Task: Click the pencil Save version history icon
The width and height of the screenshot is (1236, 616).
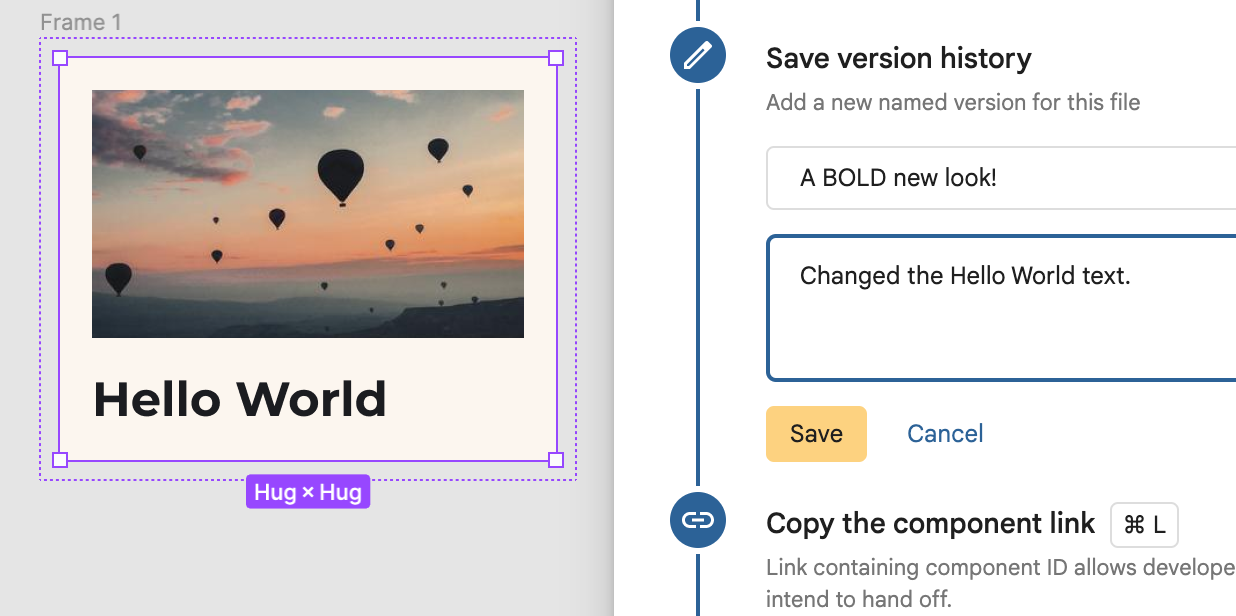Action: tap(697, 56)
